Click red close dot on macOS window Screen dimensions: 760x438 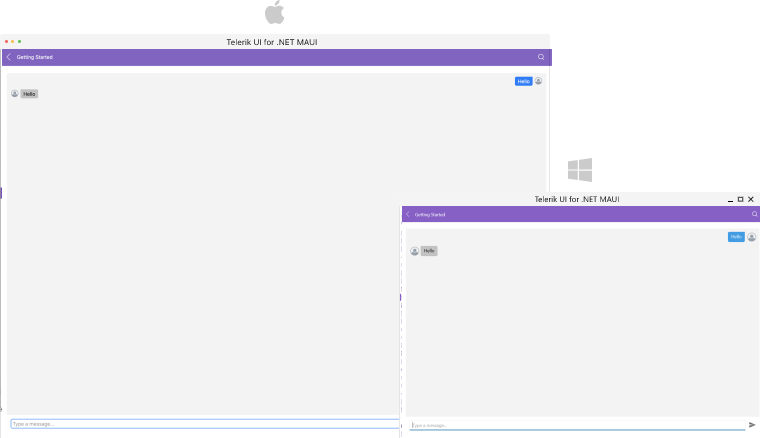click(x=6, y=42)
